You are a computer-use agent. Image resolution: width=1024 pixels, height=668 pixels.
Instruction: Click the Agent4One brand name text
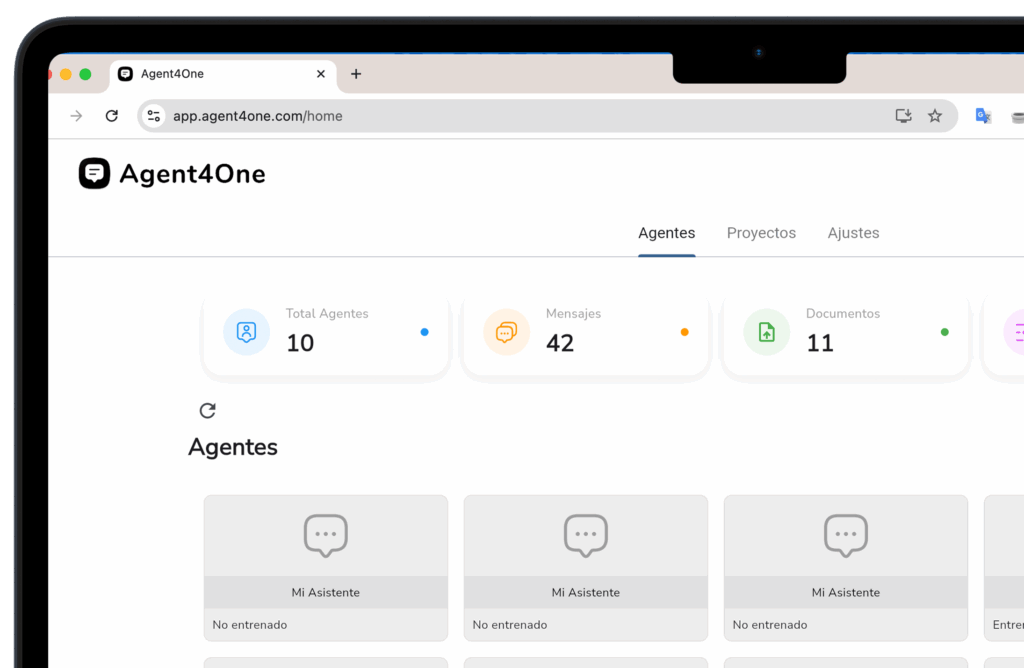[193, 174]
